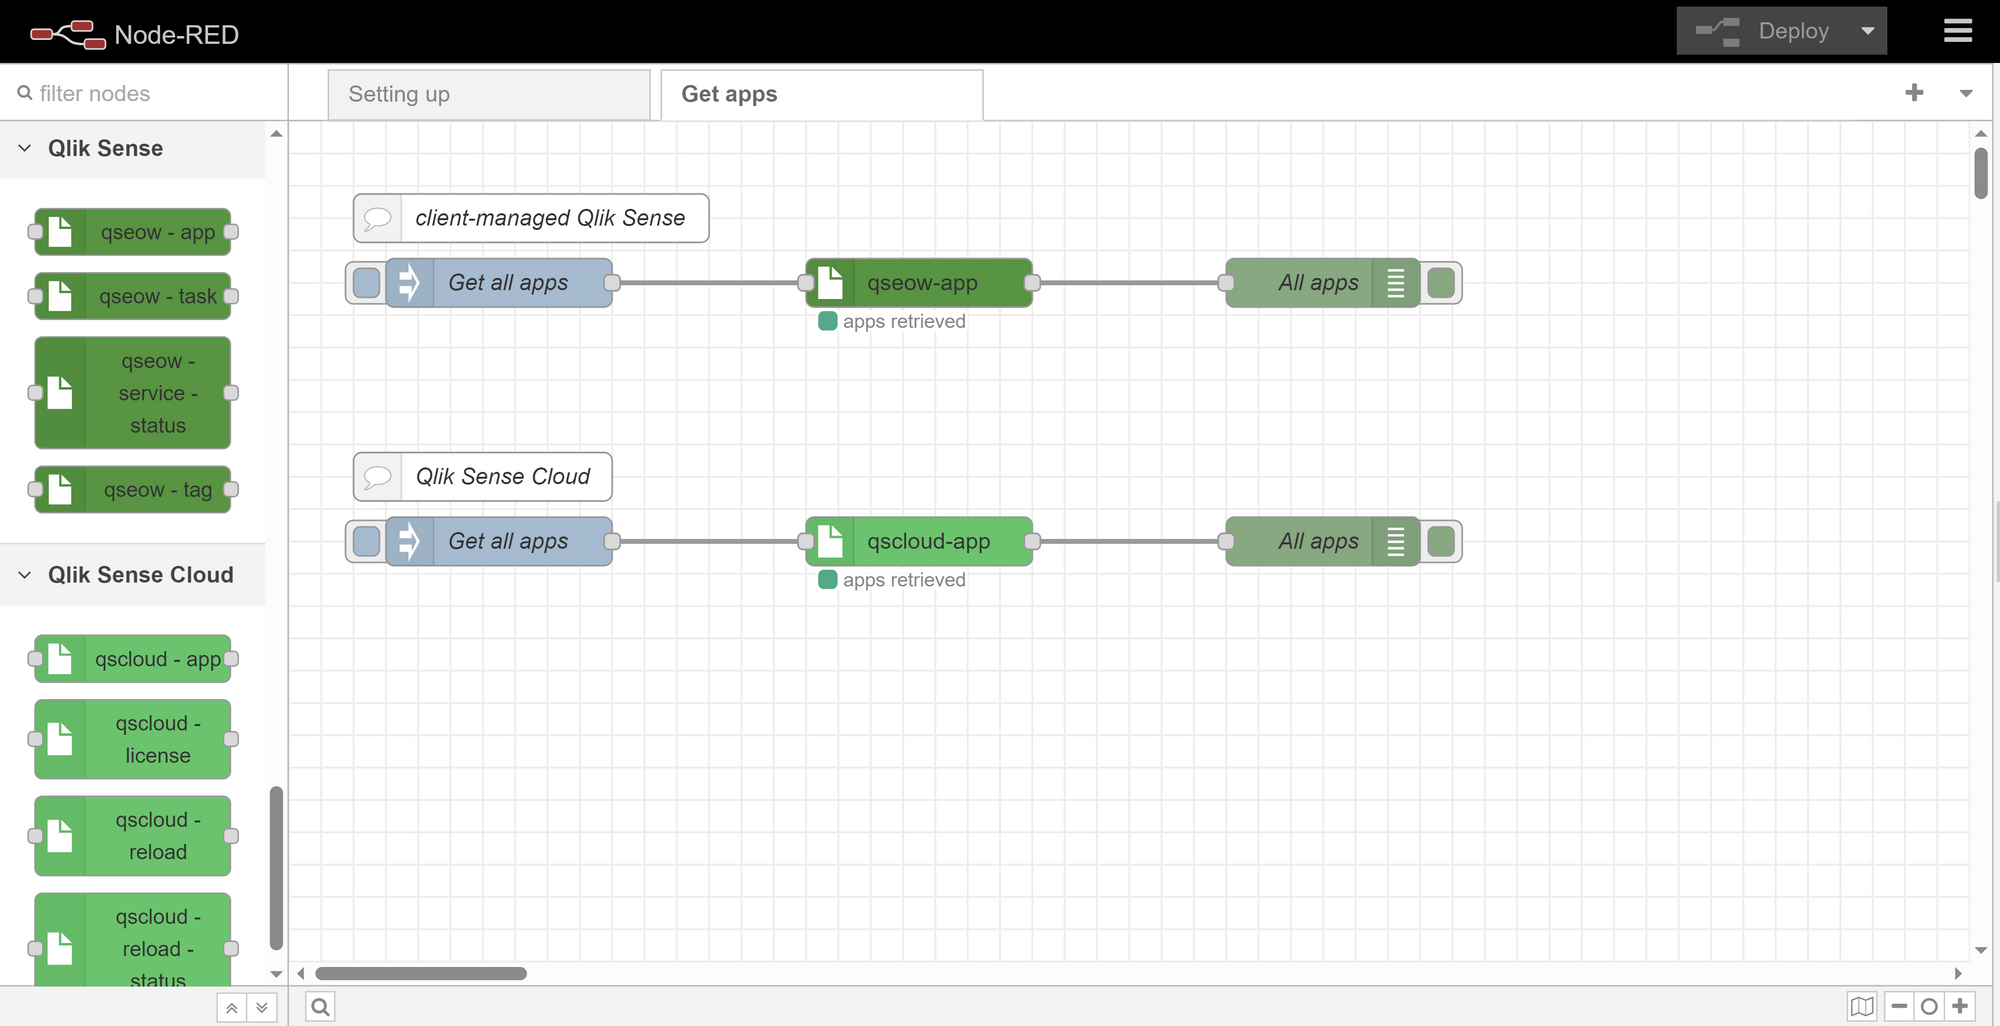
Task: Collapse the Qlik Sense palette category
Action: tap(132, 148)
